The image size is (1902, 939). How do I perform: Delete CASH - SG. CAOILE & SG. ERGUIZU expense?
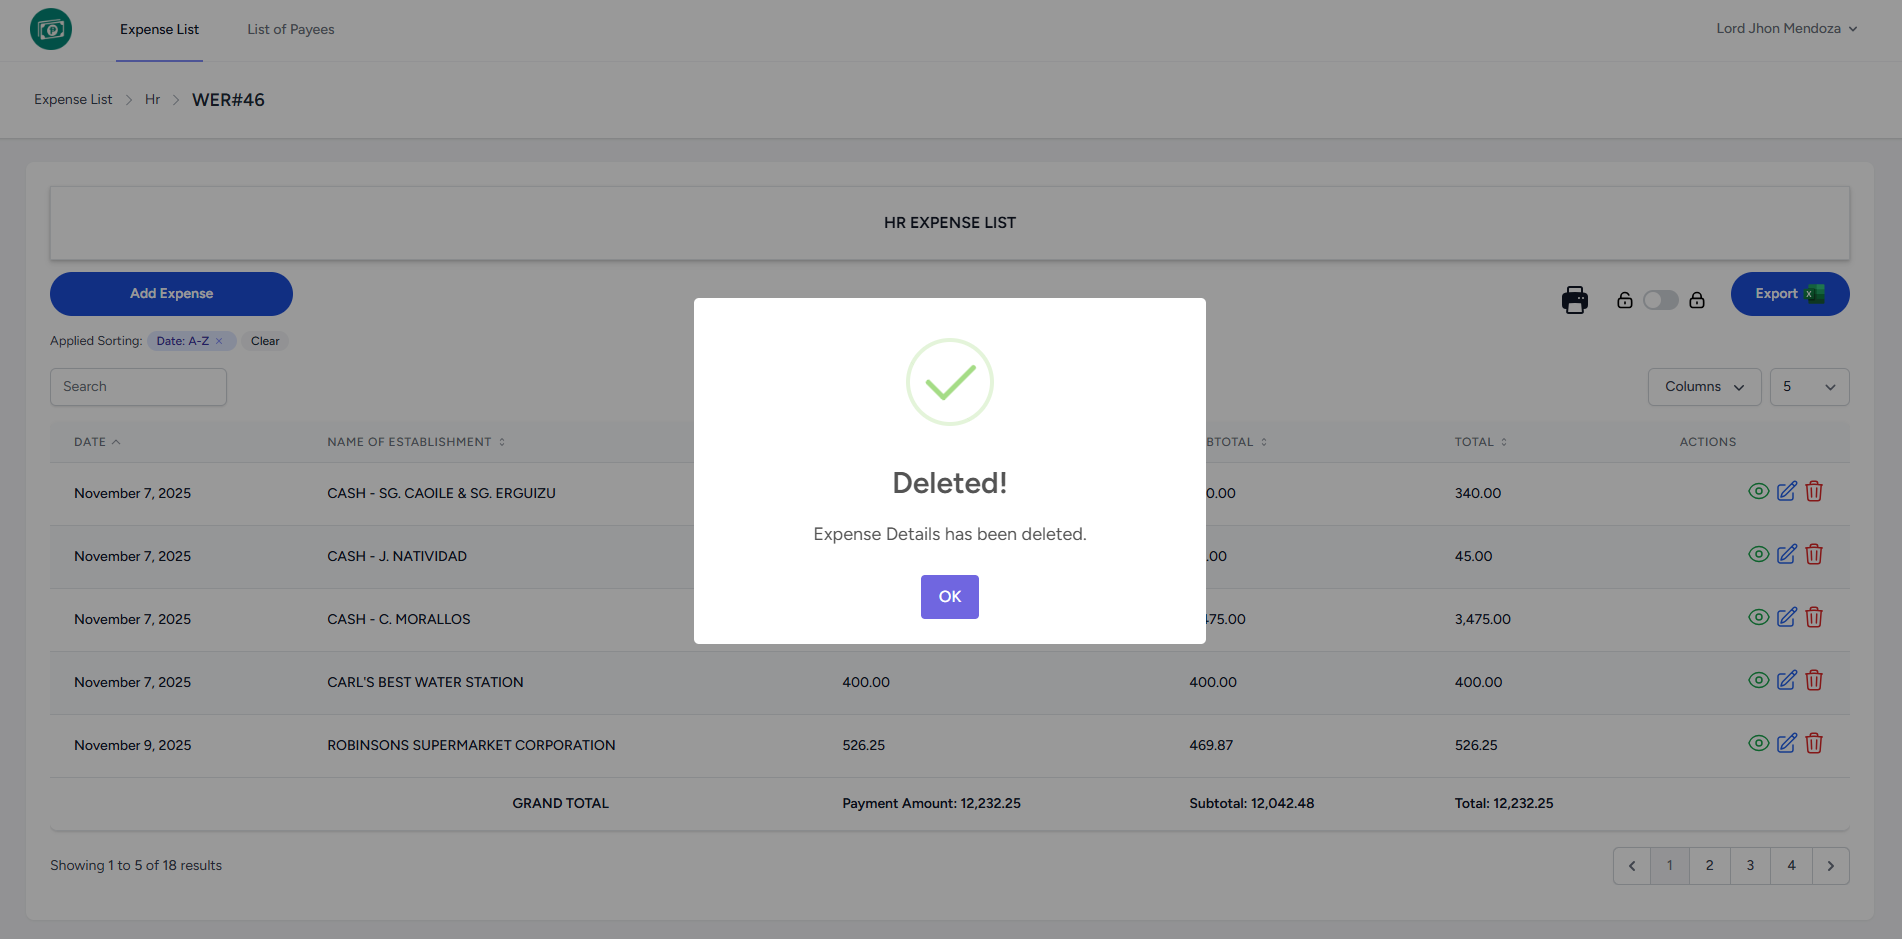[1814, 491]
